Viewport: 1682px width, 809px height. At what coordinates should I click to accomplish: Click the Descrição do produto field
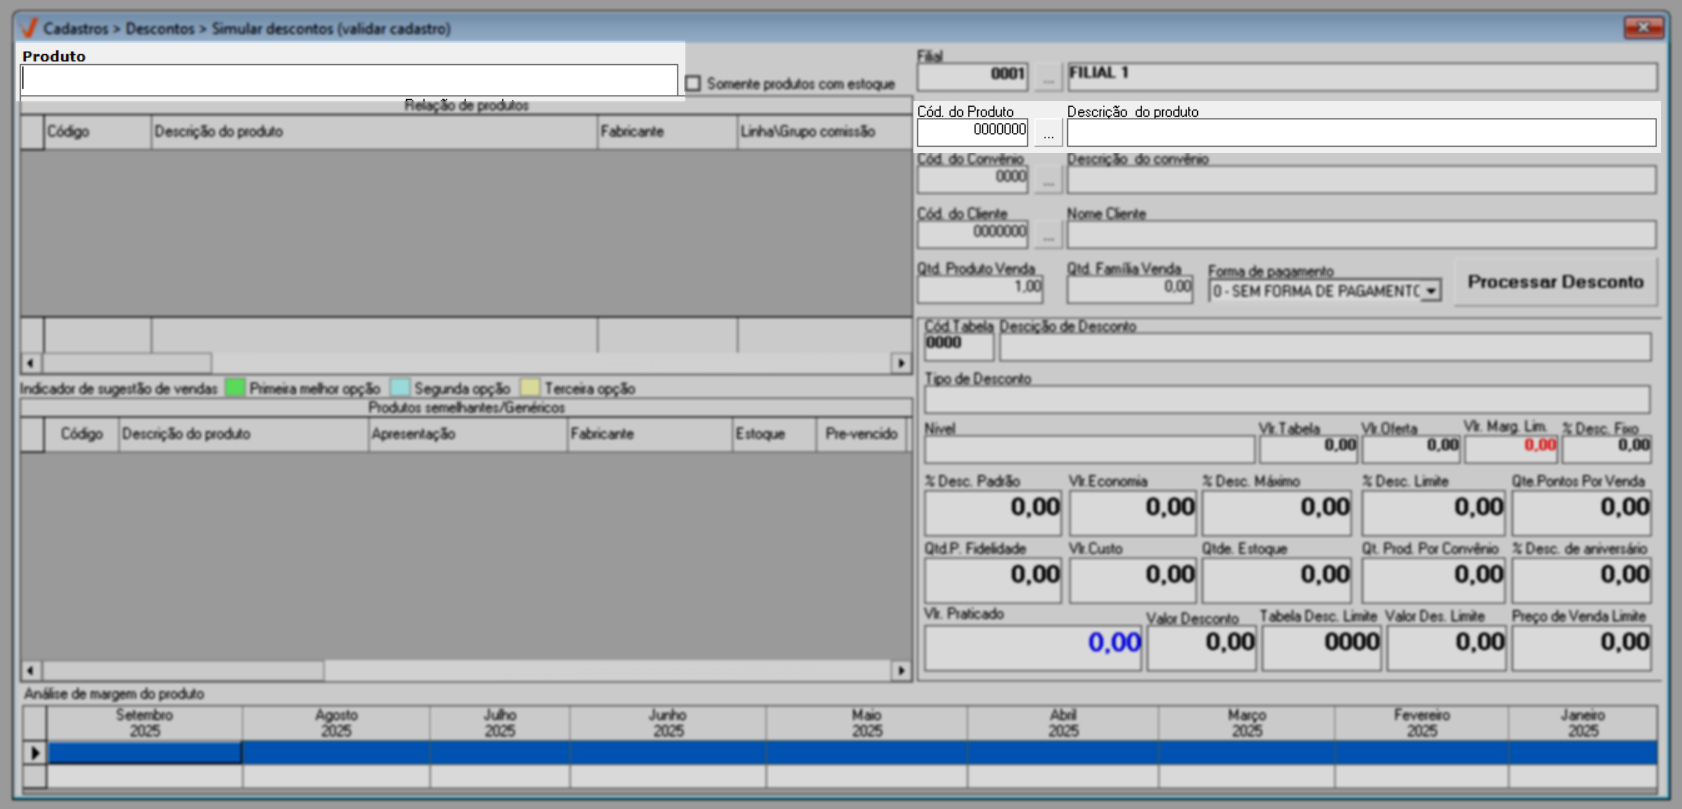click(x=1360, y=133)
